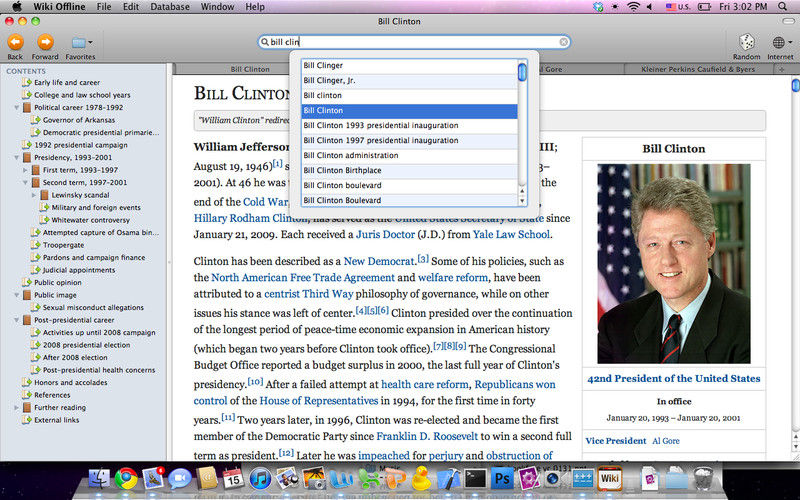The image size is (800, 500).
Task: Clear the search field with the x icon
Action: point(563,42)
